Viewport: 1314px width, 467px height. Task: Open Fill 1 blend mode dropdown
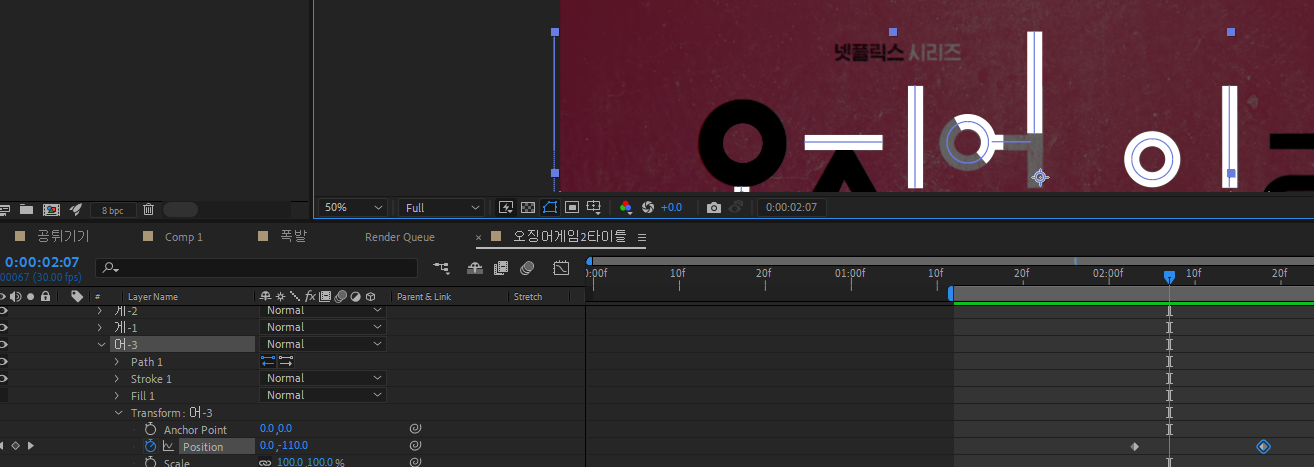point(323,395)
